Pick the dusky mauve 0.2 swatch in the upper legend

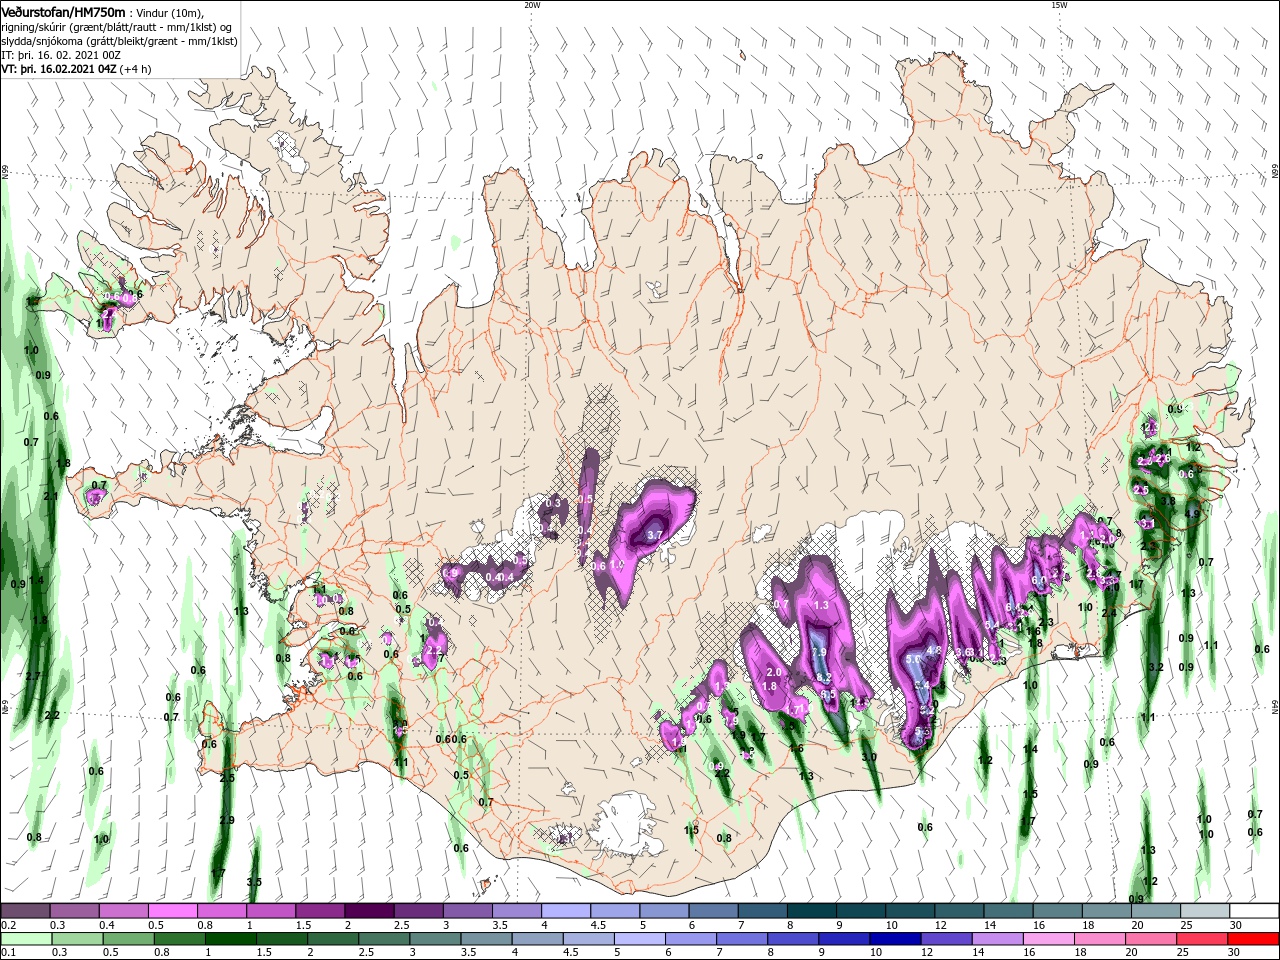click(25, 911)
